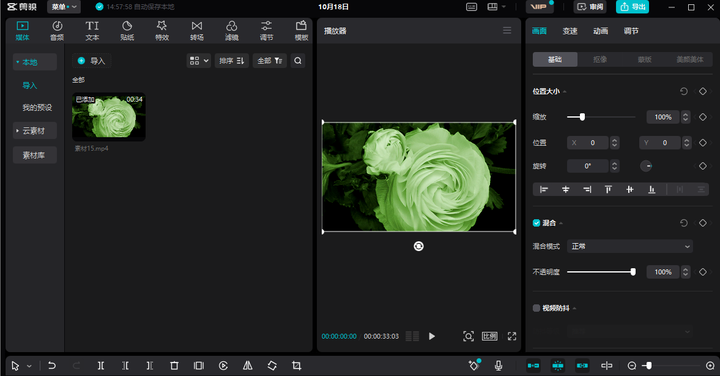Click align left icon in alignment row
Image resolution: width=720 pixels, height=376 pixels.
click(x=544, y=189)
